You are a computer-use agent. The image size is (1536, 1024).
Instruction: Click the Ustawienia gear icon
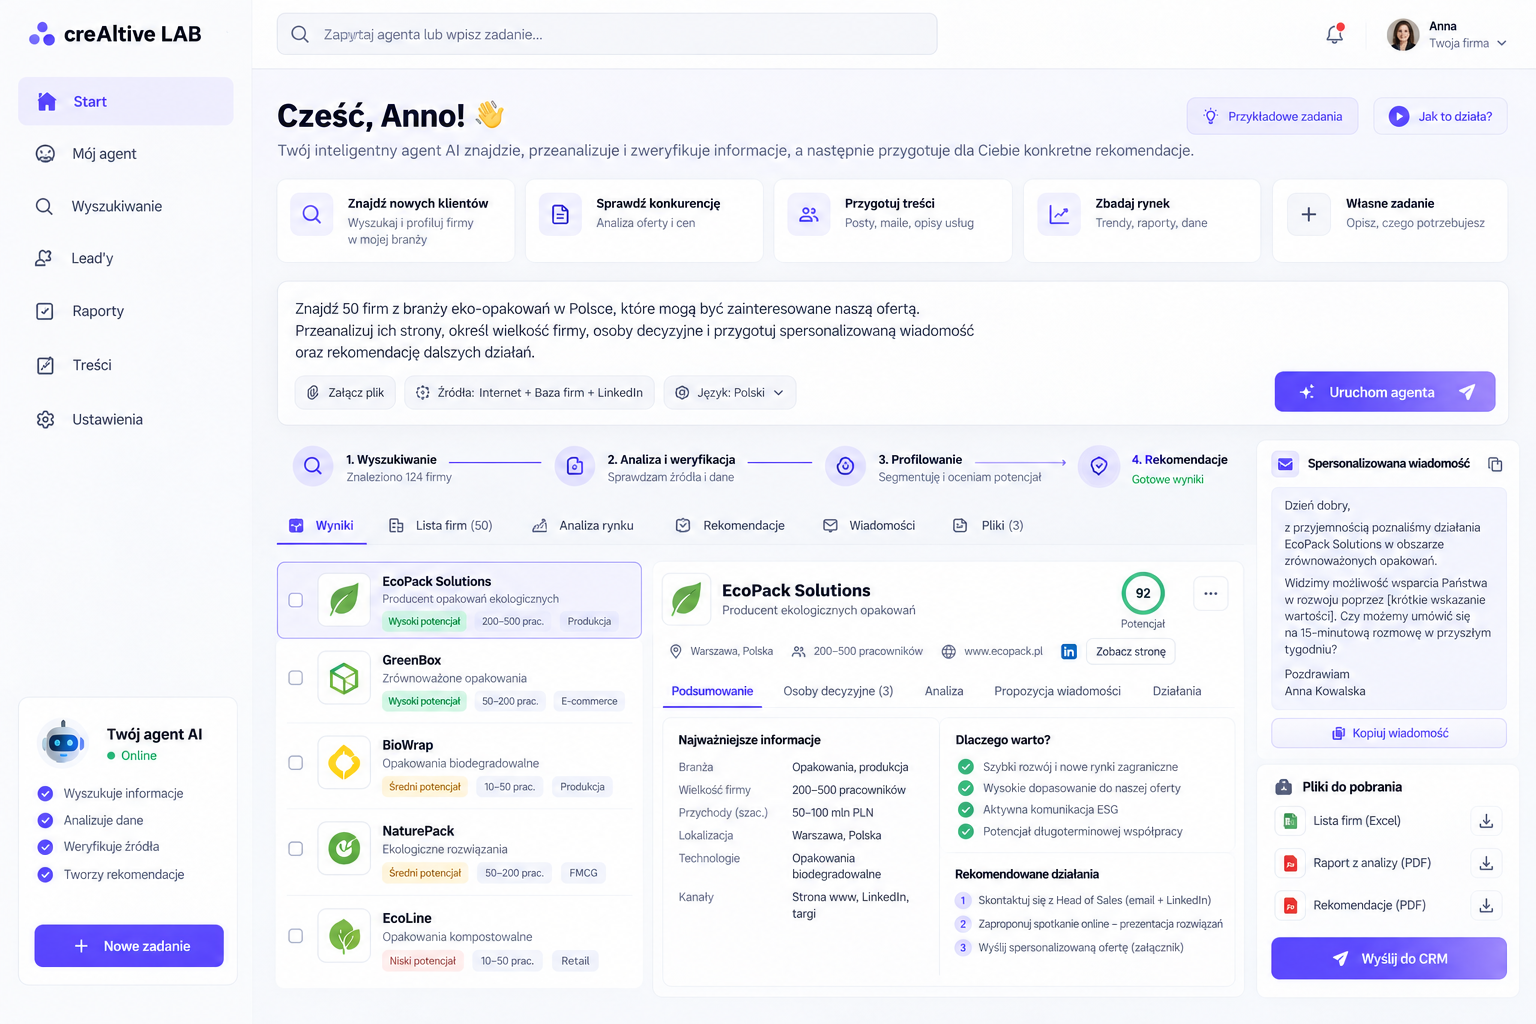coord(45,419)
